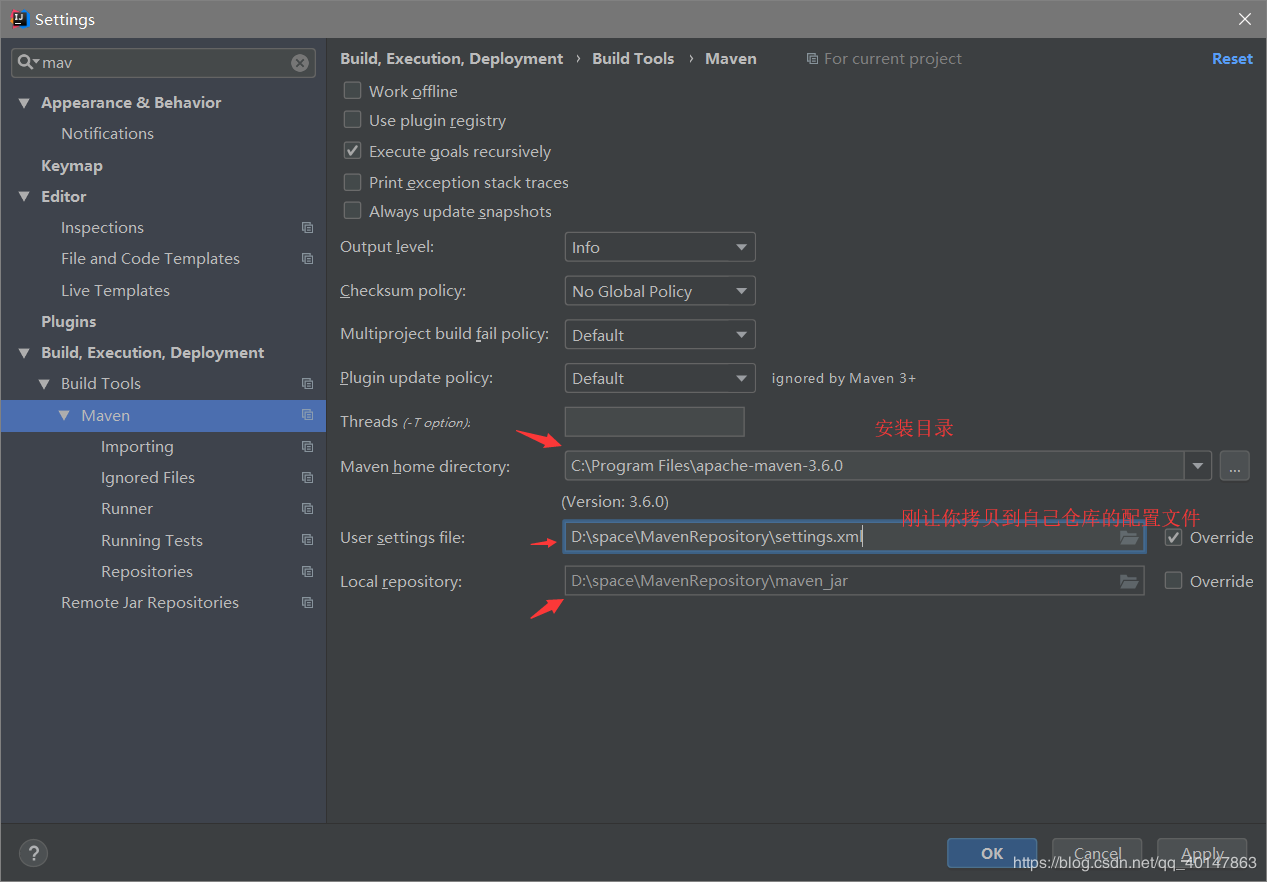Open Live Templates settings page
Viewport: 1267px width, 882px height.
coord(115,291)
